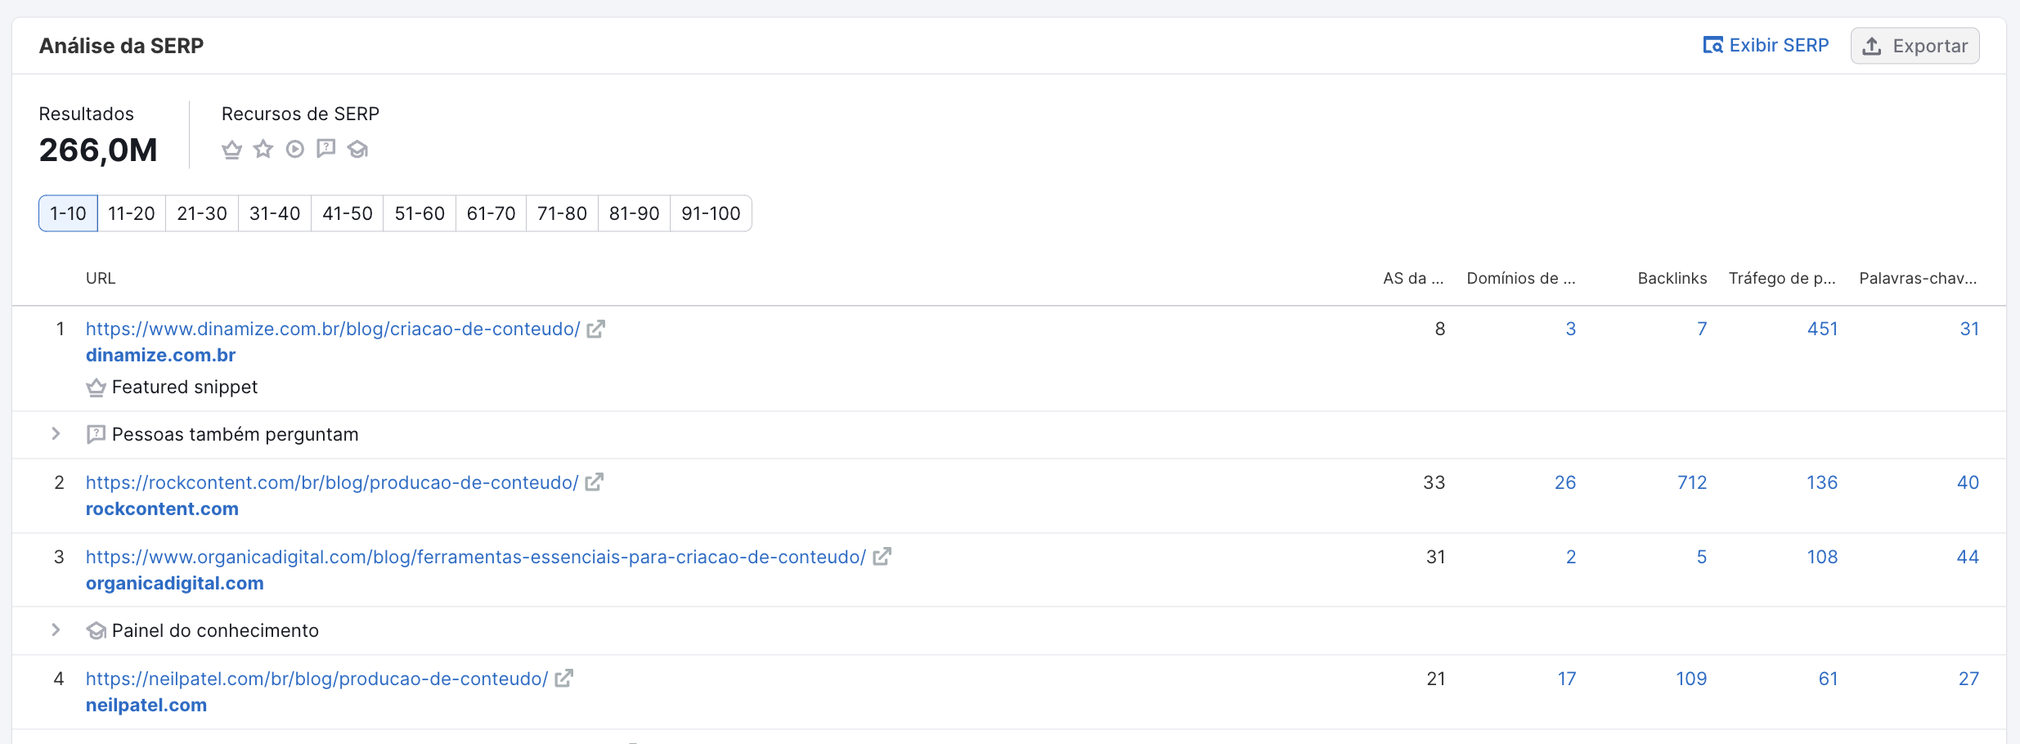
Task: Open organicadigital URL via external link icon
Action: click(x=882, y=557)
